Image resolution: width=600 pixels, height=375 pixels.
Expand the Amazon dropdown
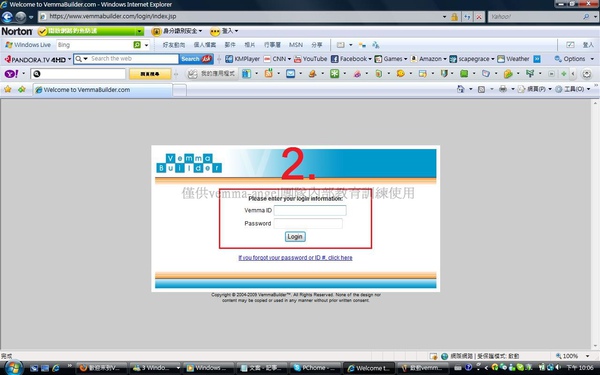point(445,59)
